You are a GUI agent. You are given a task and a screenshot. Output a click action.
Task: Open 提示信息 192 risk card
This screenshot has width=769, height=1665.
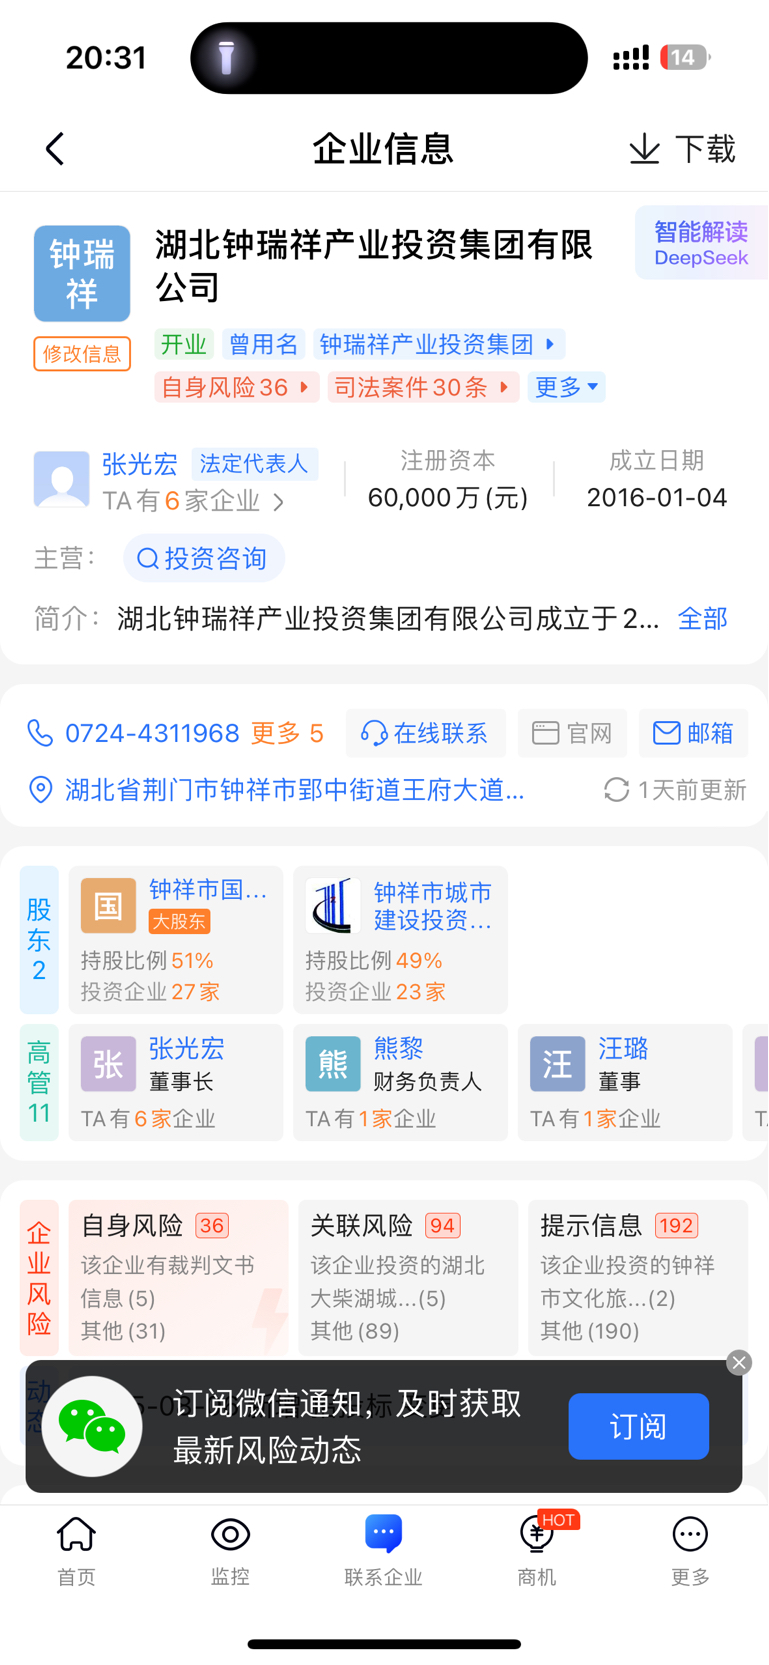(638, 1278)
